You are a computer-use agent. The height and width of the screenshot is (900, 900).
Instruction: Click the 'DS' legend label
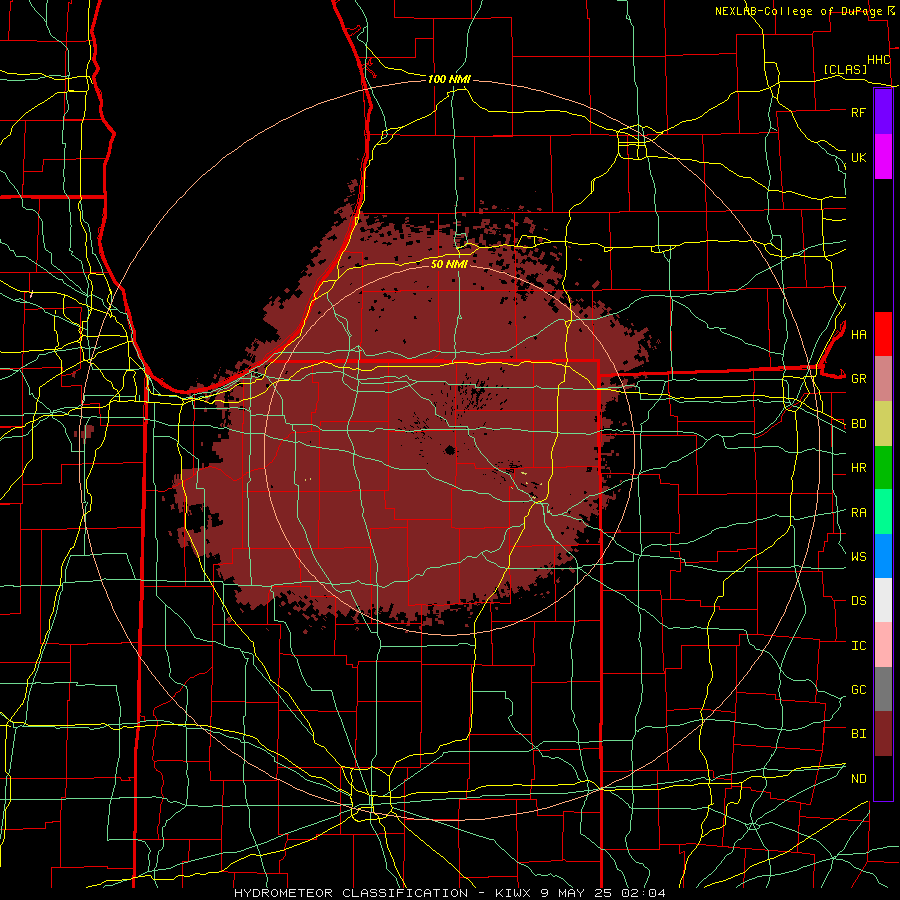[x=858, y=601]
